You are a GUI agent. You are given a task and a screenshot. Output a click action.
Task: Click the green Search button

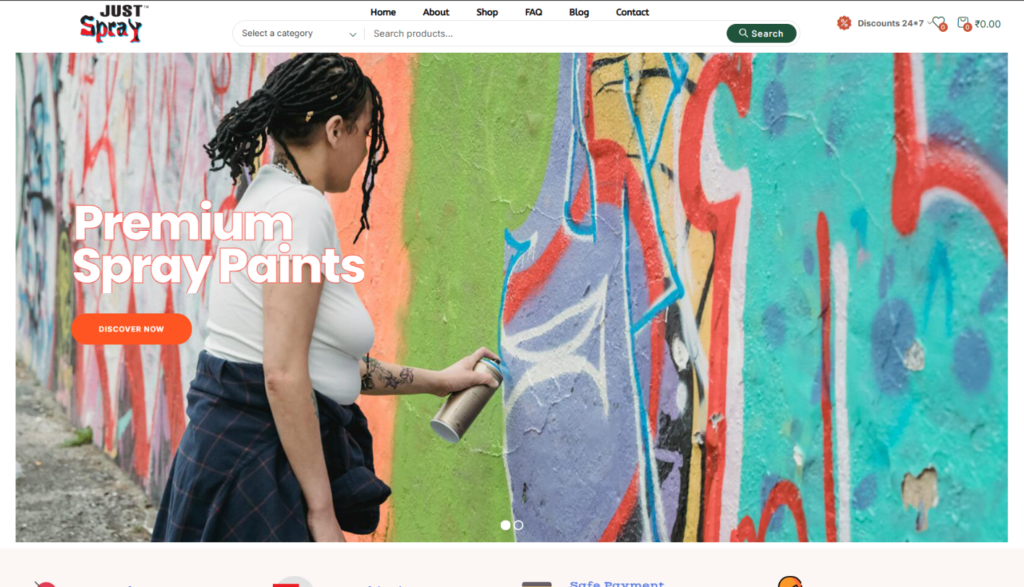761,33
